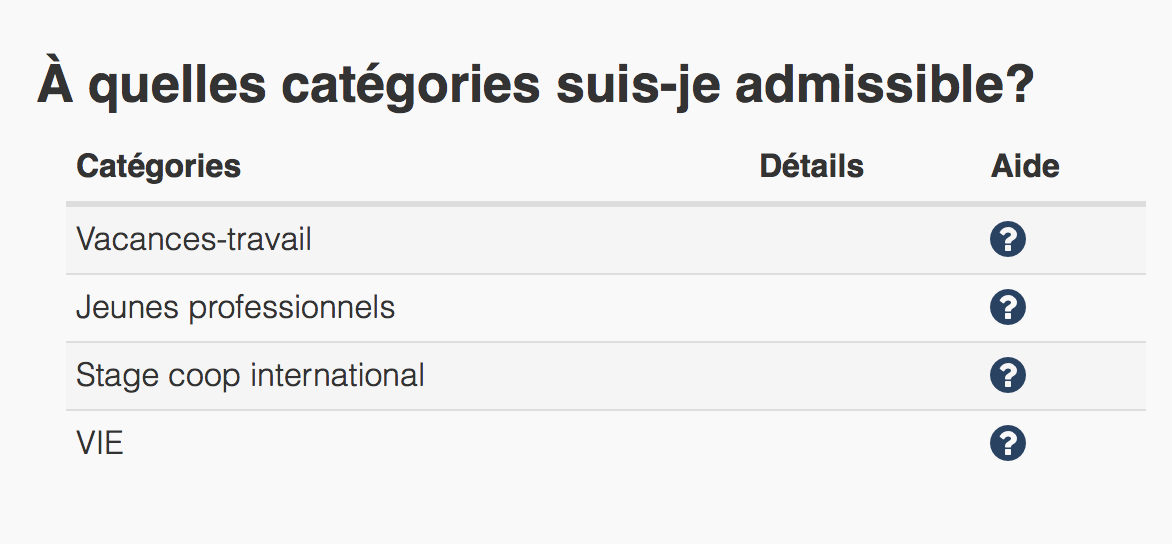1172x544 pixels.
Task: Click the Jeunes professionnels category text
Action: (x=235, y=308)
